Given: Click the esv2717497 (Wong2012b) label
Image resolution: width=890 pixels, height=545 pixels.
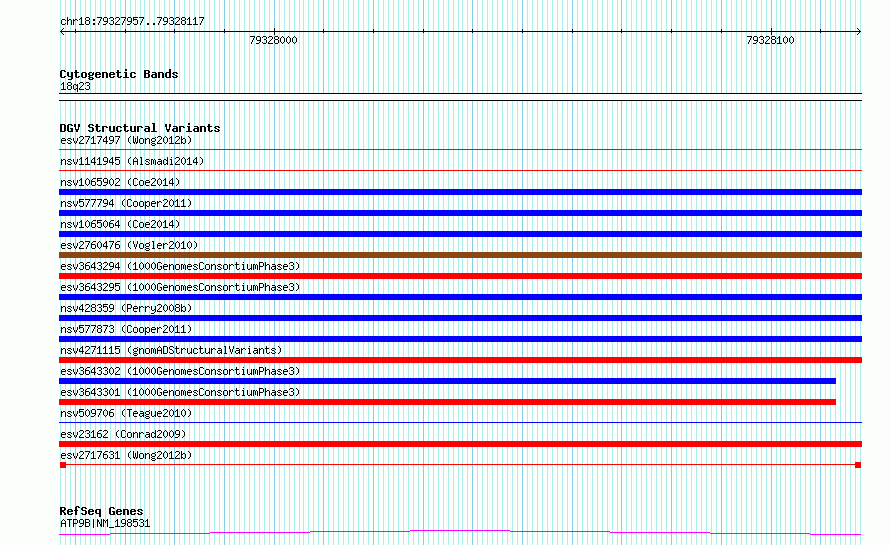Looking at the screenshot, I should point(126,140).
